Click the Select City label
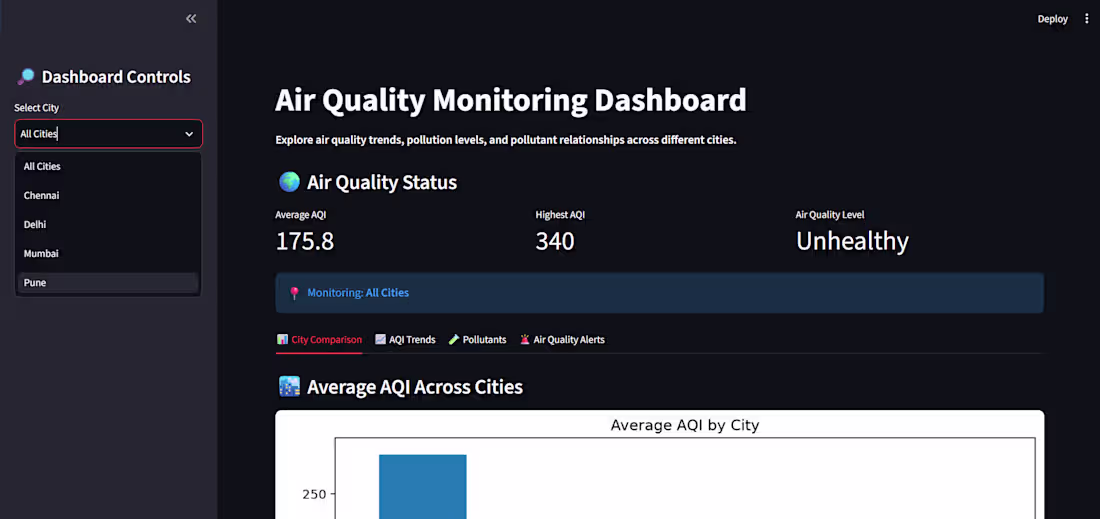Image resolution: width=1100 pixels, height=519 pixels. point(36,108)
